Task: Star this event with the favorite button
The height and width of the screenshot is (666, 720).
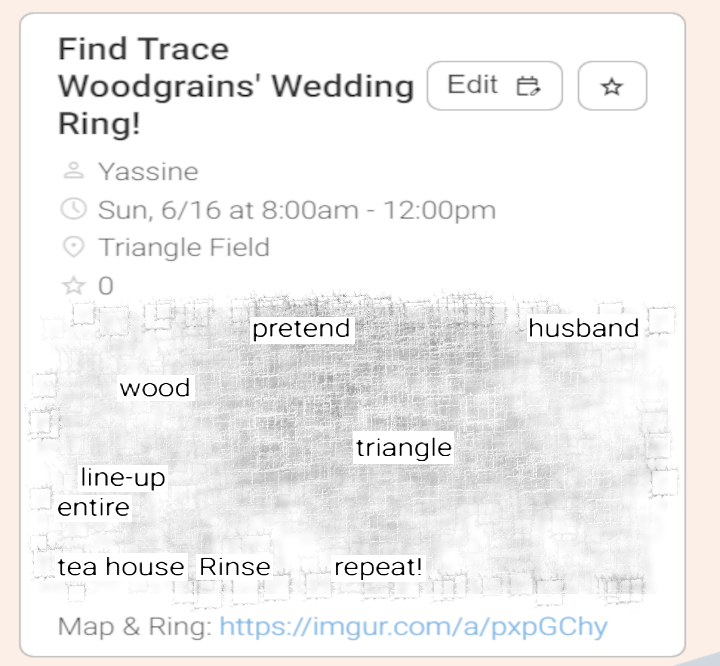Action: pyautogui.click(x=612, y=87)
